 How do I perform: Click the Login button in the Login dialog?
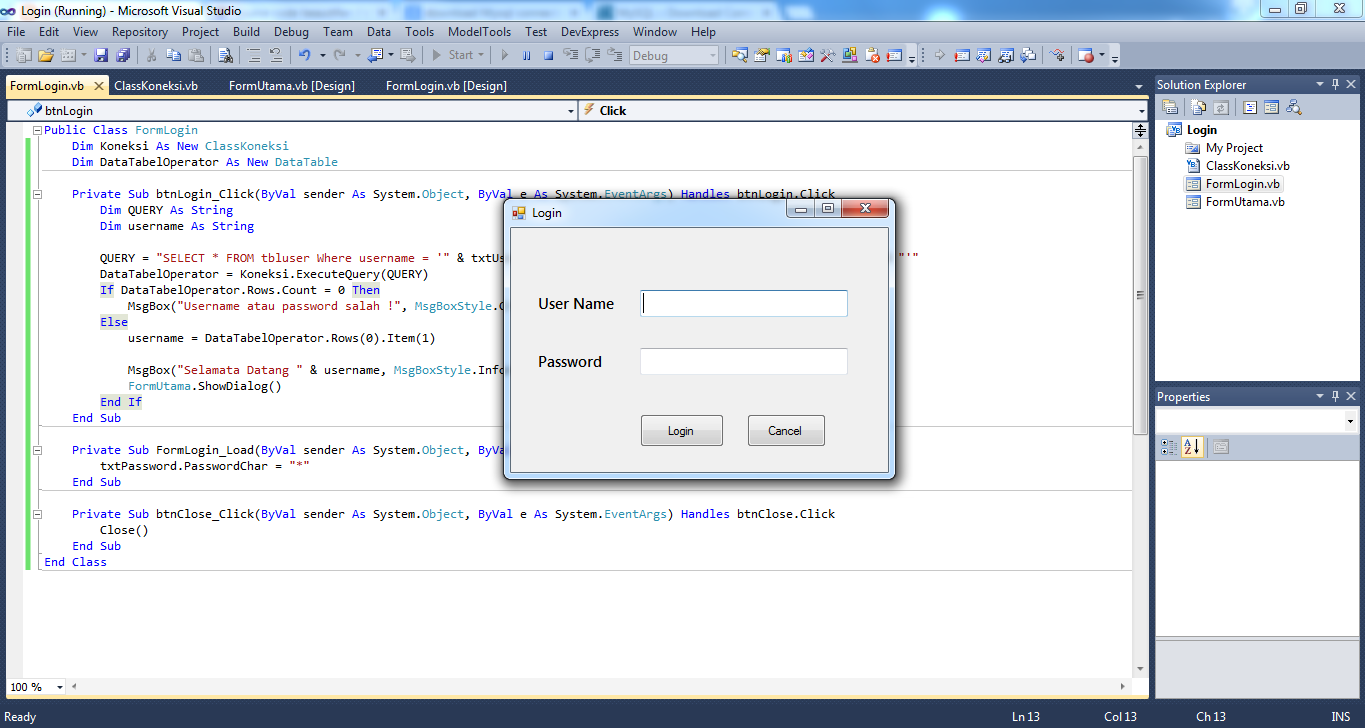[x=682, y=430]
